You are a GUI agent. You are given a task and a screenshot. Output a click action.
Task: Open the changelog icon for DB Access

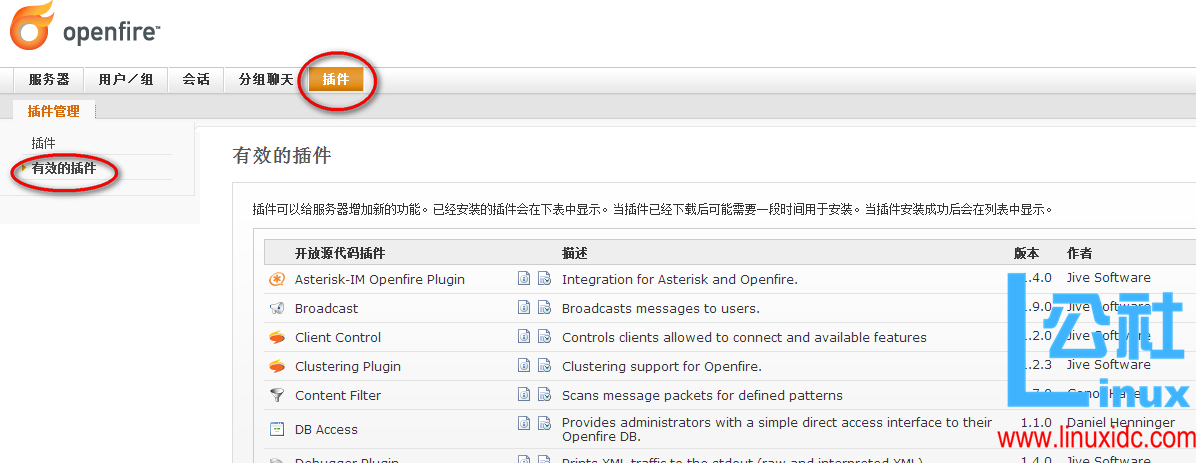pos(544,423)
